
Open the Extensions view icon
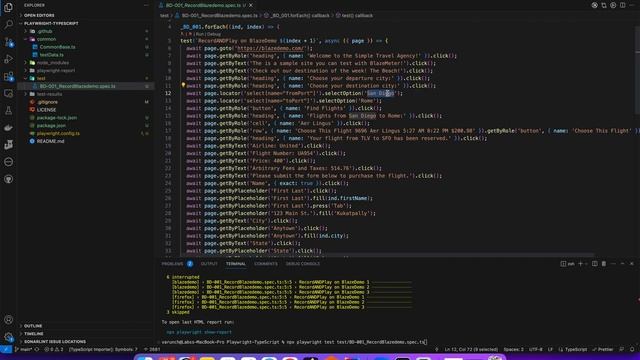click(8, 76)
